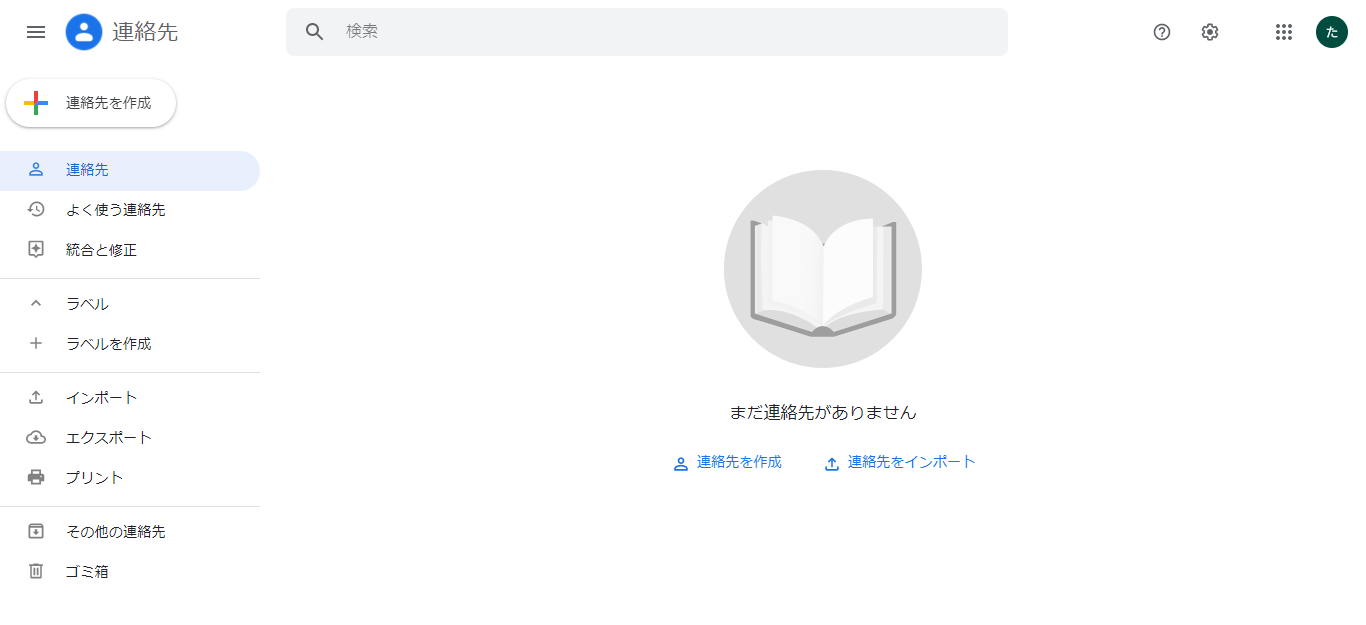Open the Google apps grid
Screen dimensions: 1366x625
tap(1284, 32)
